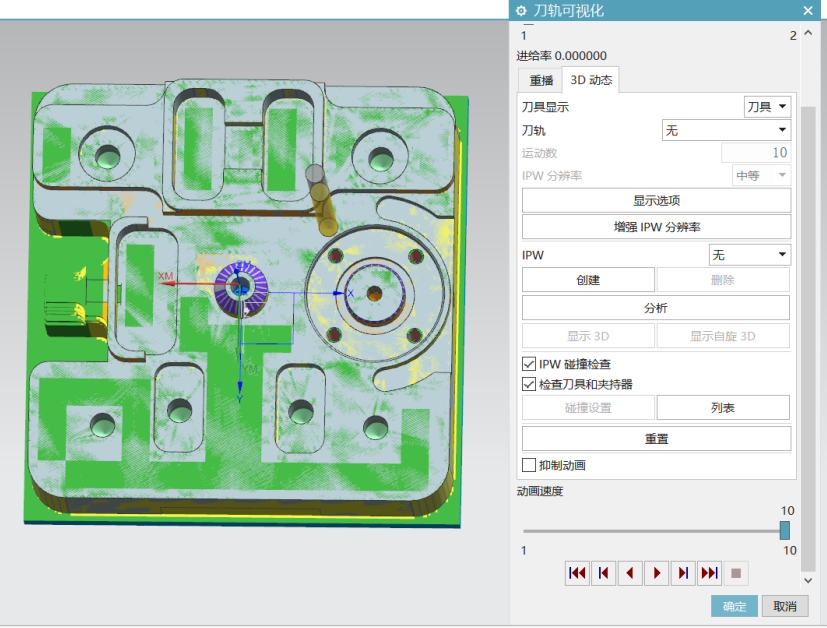
Task: Step forward one move
Action: click(x=683, y=573)
